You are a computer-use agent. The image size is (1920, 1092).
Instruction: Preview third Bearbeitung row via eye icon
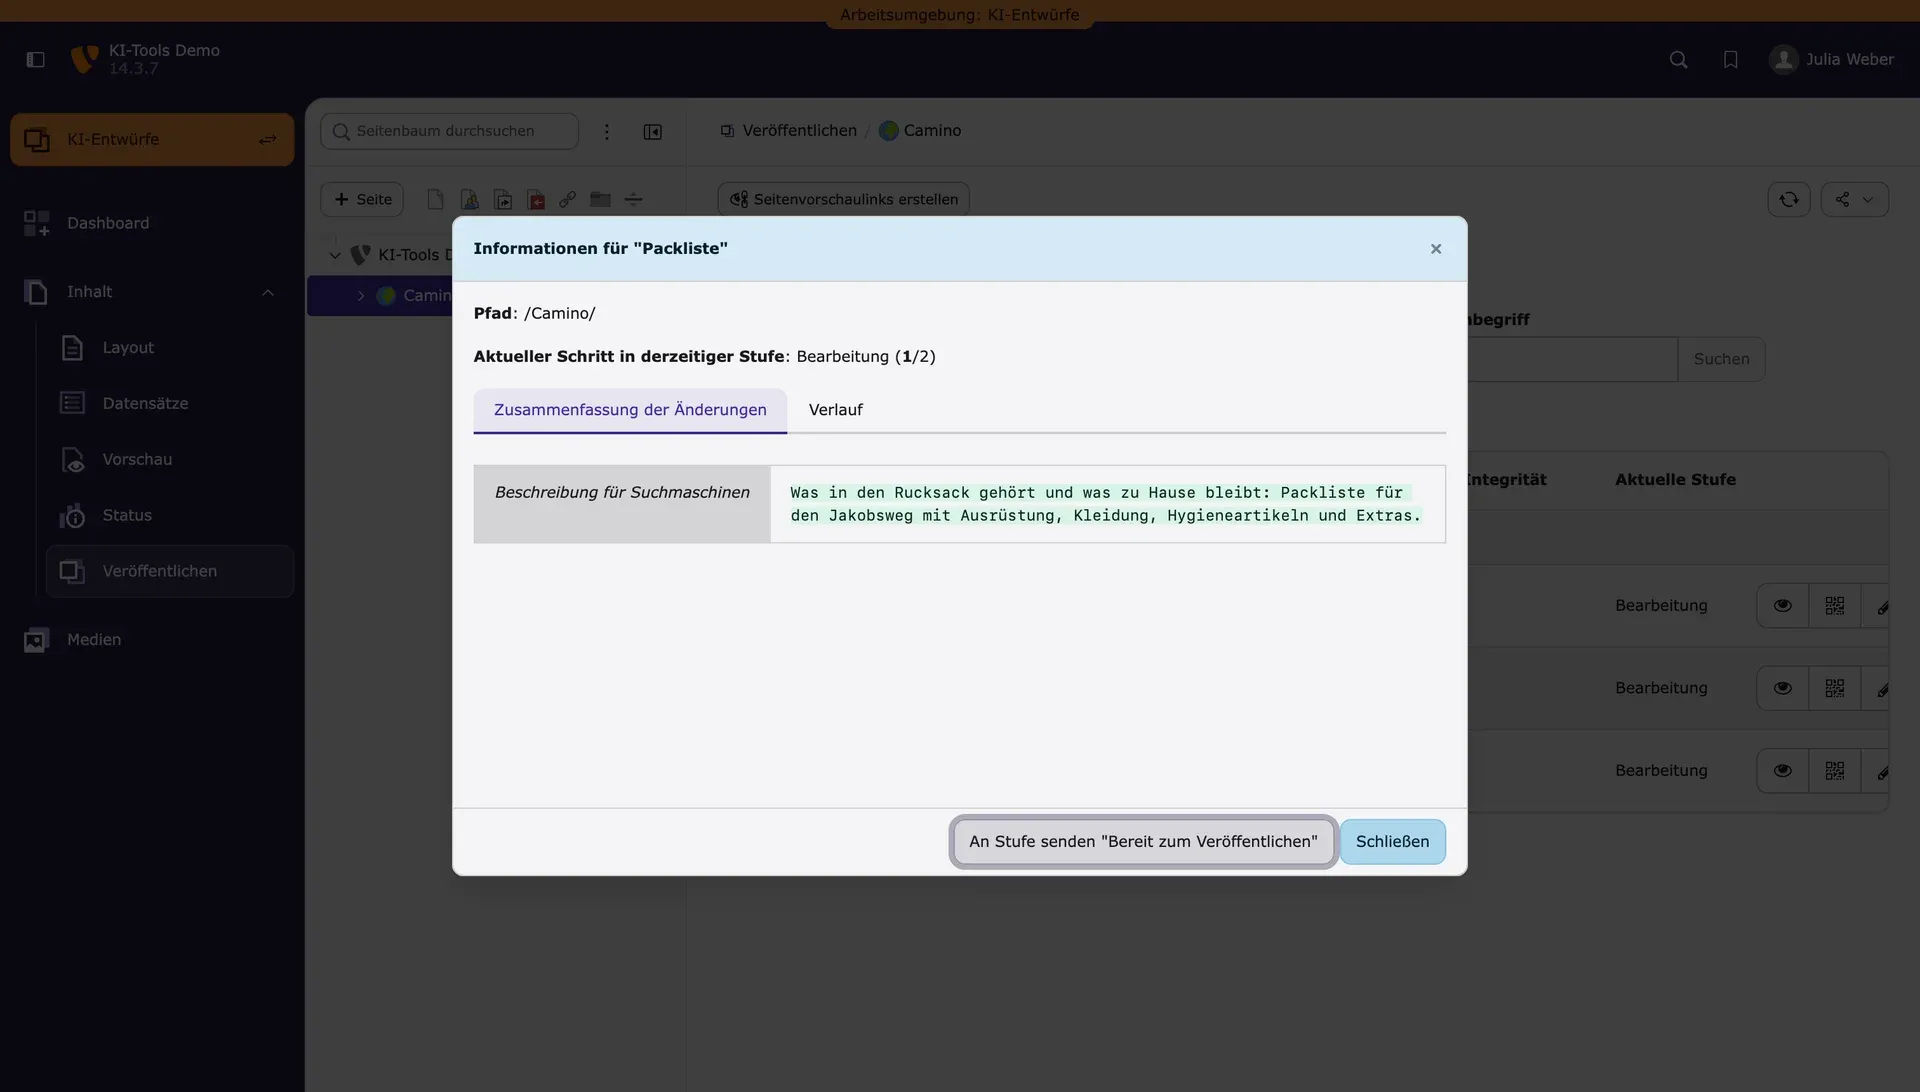[x=1783, y=771]
